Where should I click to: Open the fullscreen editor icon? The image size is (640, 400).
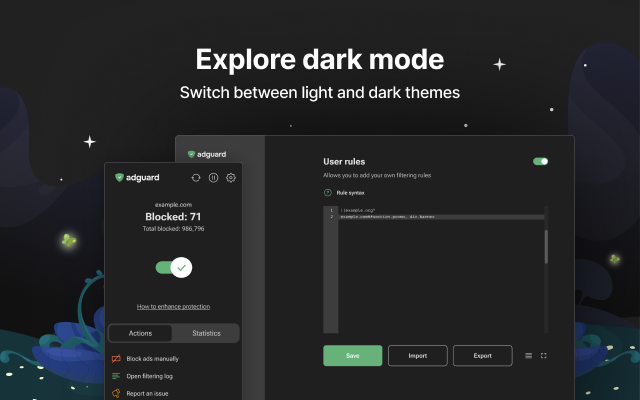[544, 356]
